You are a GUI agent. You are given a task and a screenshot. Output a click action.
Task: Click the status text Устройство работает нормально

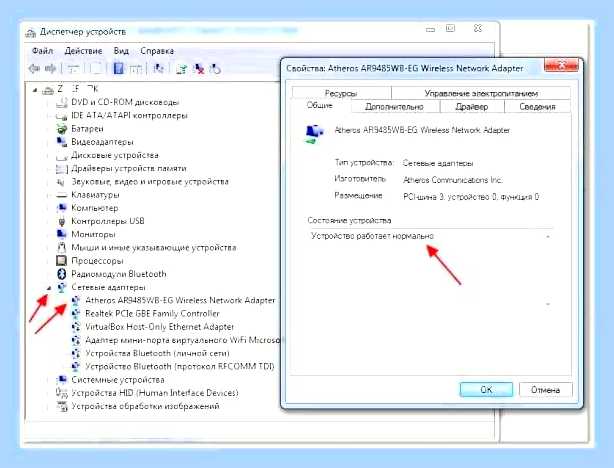coord(372,236)
